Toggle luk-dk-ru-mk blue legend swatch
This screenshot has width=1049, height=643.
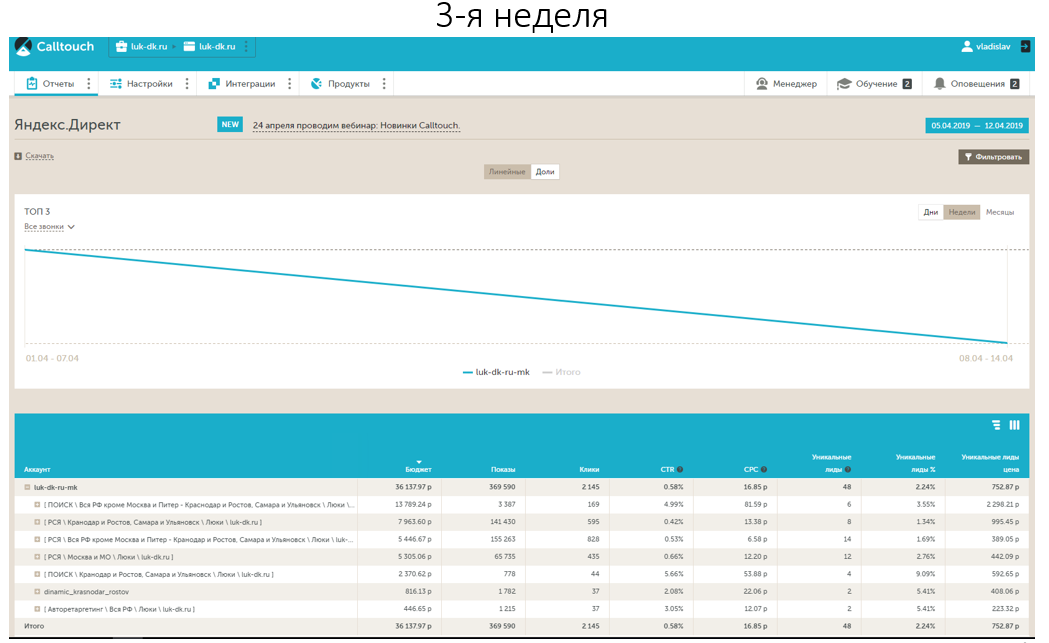coord(468,372)
